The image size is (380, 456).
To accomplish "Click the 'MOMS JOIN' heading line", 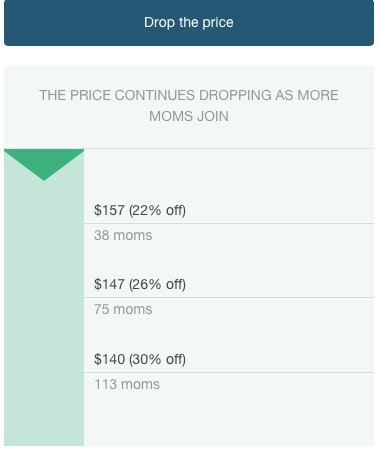I will (x=189, y=116).
